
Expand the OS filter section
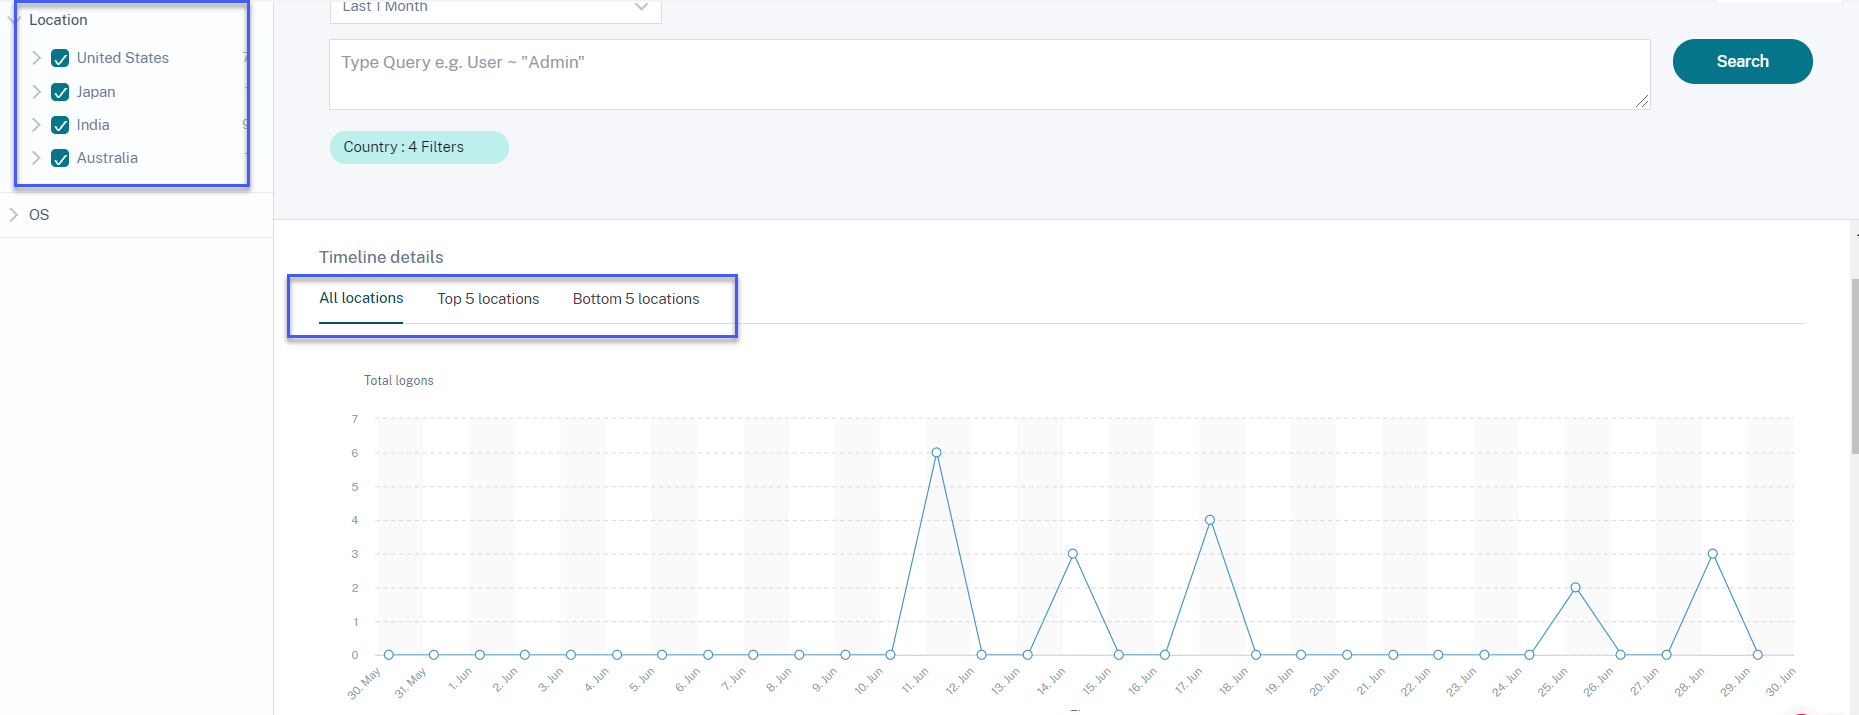(14, 215)
